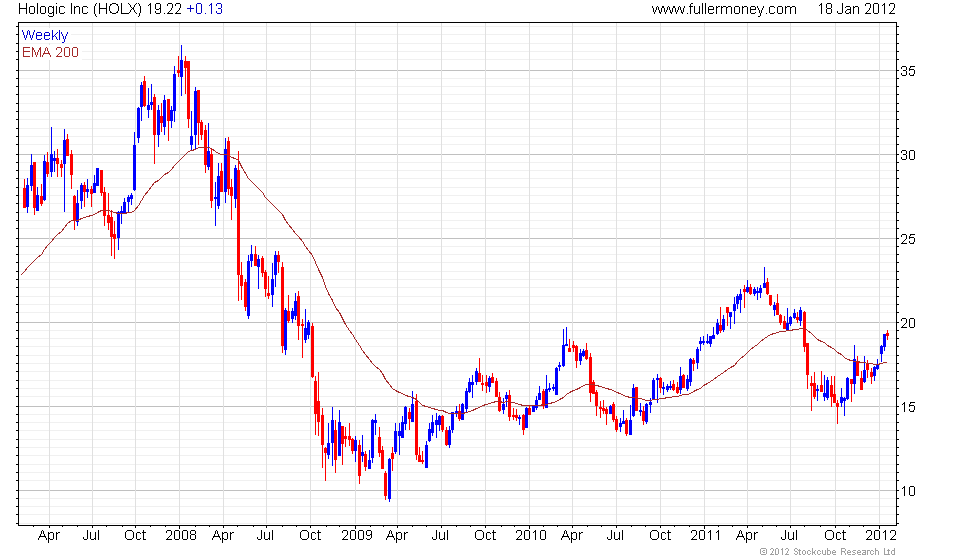Click the +0.13 price change value
The width and height of the screenshot is (980, 560).
204,9
